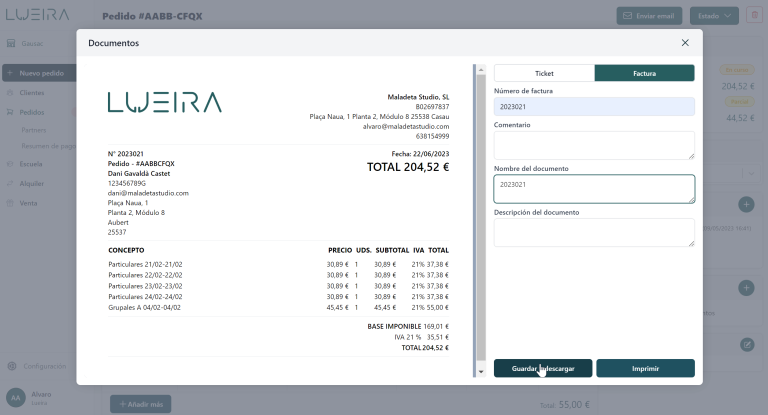Click the edit pencil round icon

pos(746,345)
